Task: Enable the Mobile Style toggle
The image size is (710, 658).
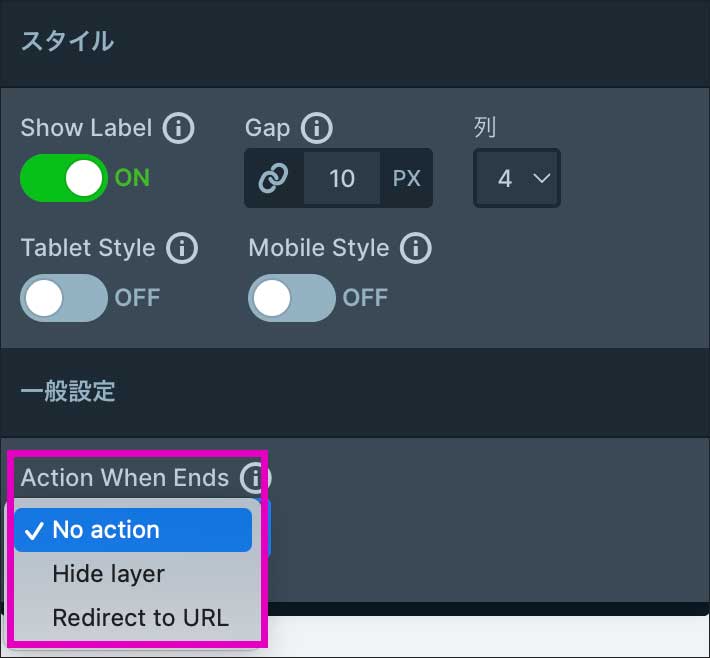Action: click(292, 298)
